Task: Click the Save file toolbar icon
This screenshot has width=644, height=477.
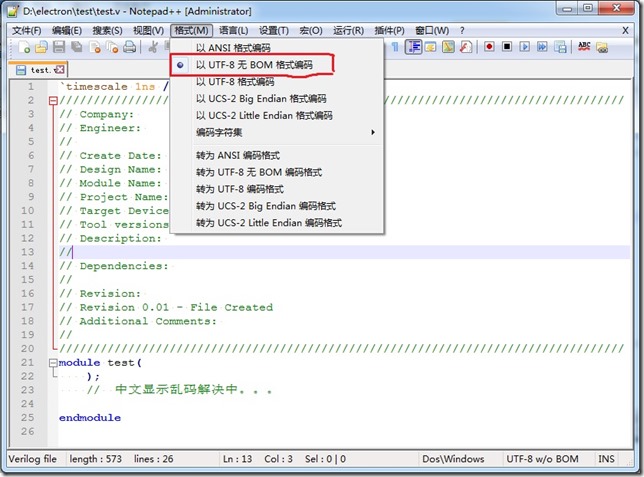Action: (x=59, y=47)
